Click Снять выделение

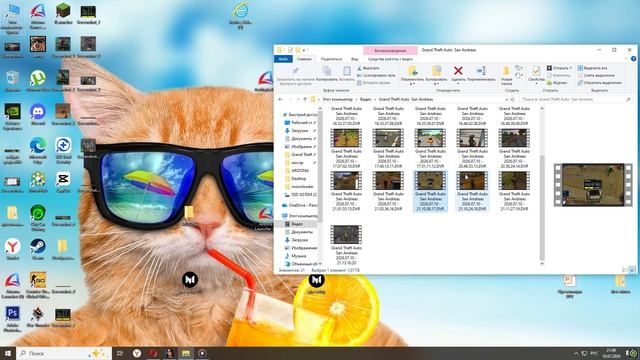click(x=596, y=76)
